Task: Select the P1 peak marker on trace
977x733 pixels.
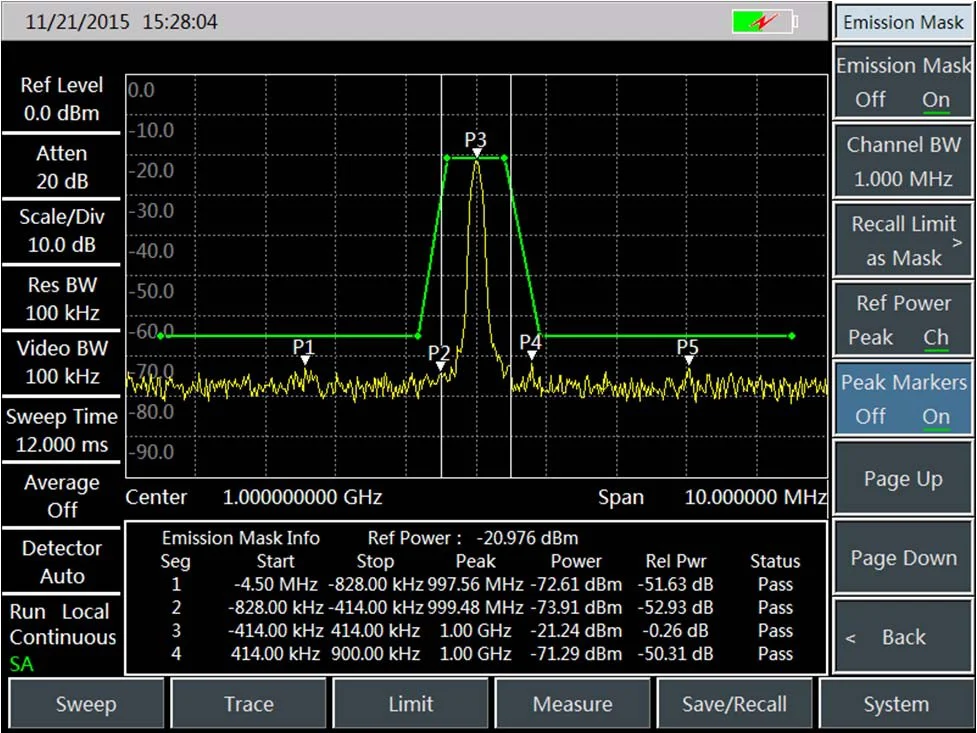Action: 304,359
